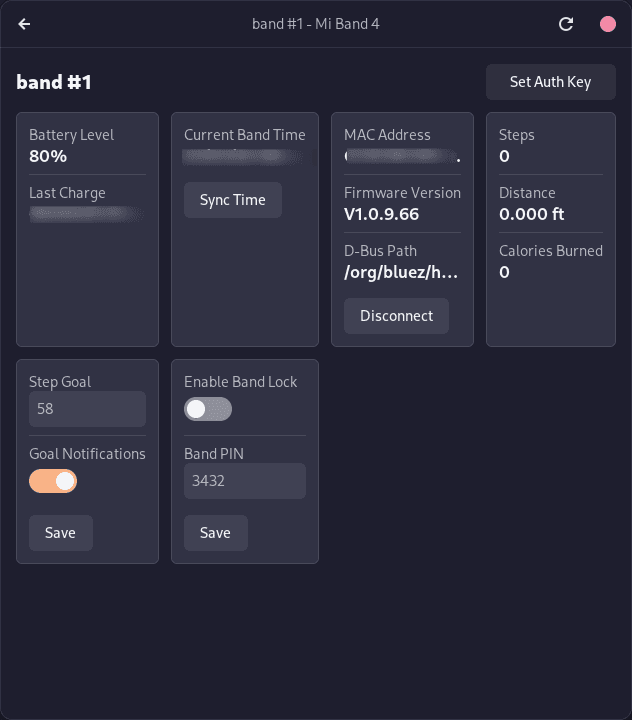Select the Firmware Version V1.0.9.66 text
The height and width of the screenshot is (720, 632).
[381, 214]
